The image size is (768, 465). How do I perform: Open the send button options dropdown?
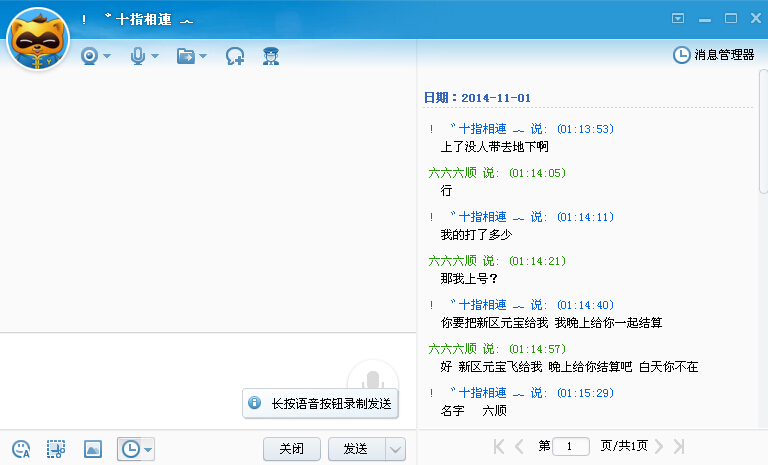(x=395, y=449)
